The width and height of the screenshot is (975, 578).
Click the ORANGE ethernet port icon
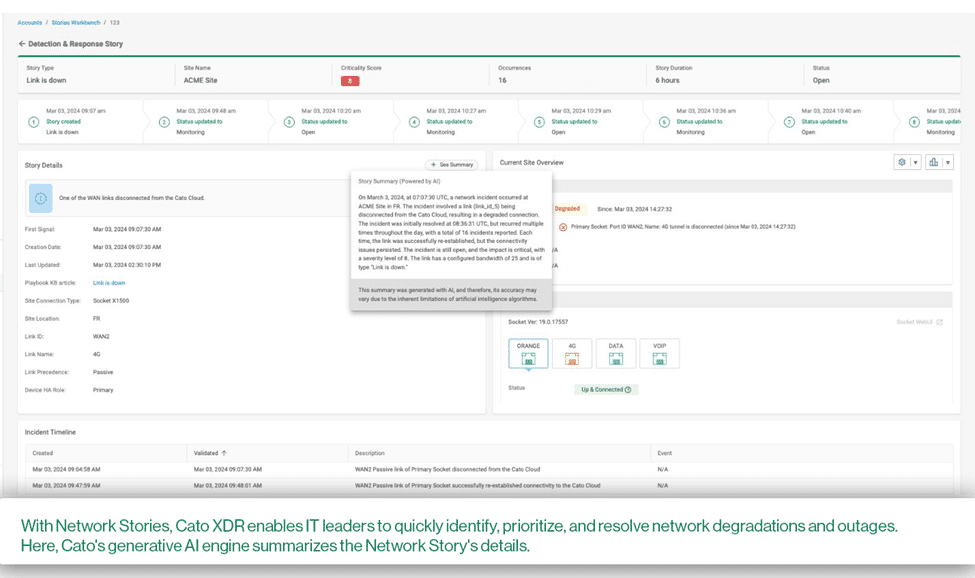tap(528, 359)
